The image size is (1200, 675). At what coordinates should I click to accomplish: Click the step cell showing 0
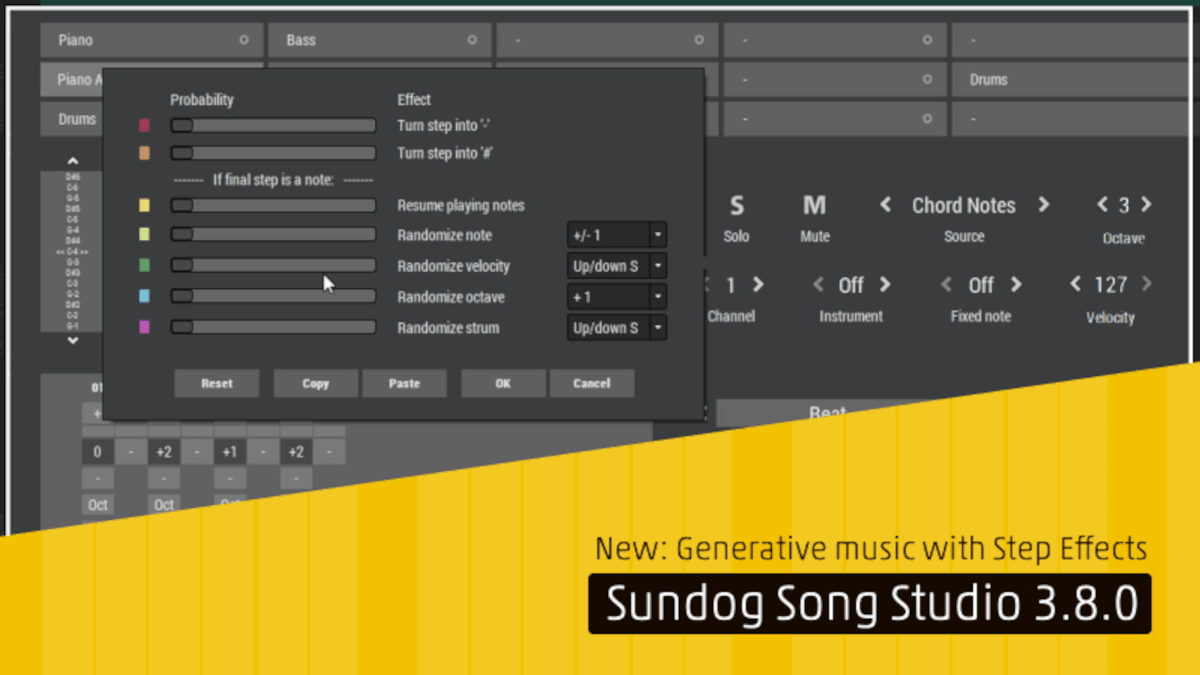(97, 452)
